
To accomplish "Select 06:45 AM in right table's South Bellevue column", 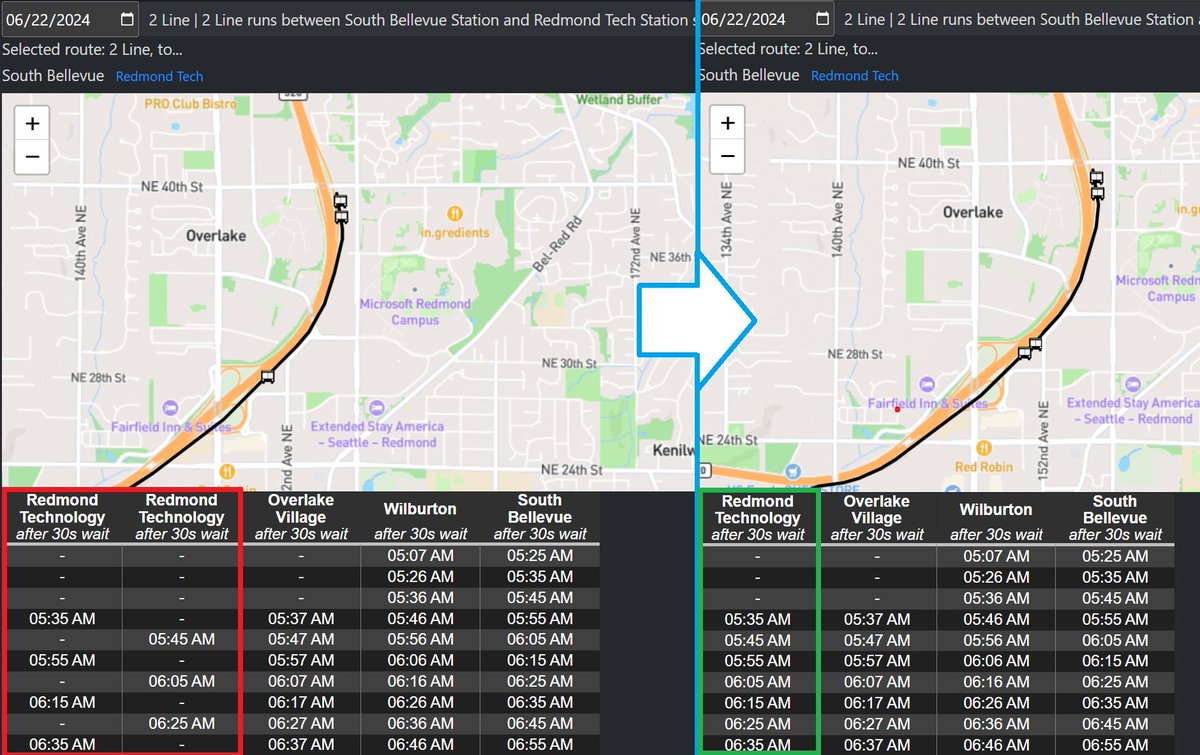I will [x=1115, y=723].
